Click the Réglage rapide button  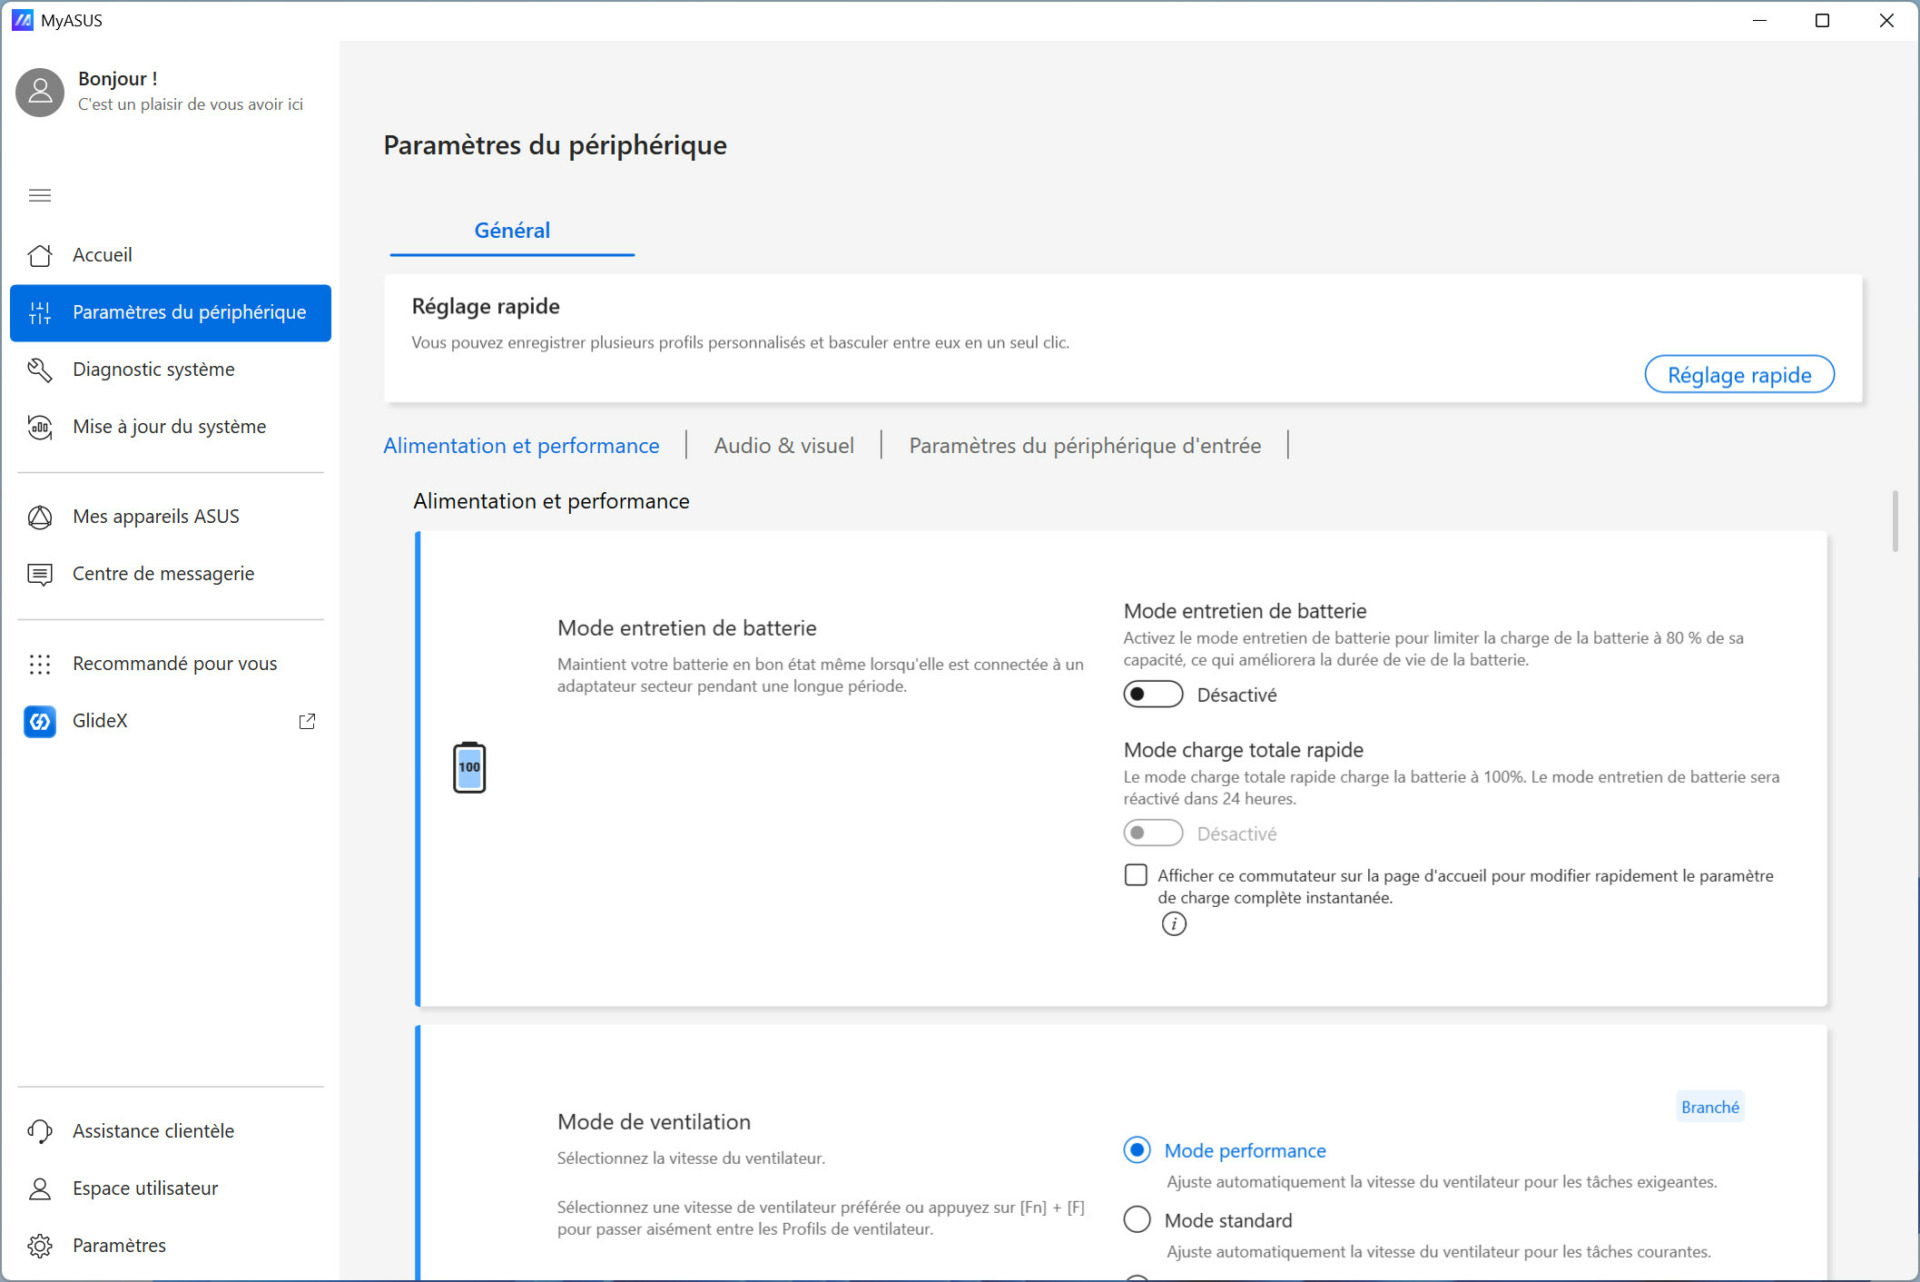click(x=1739, y=374)
